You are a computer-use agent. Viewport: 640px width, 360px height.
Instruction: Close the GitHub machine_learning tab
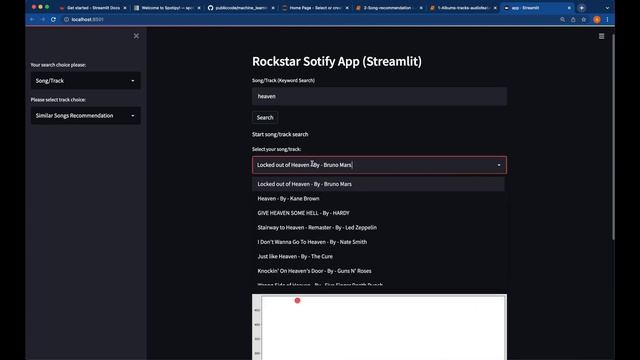coord(273,8)
